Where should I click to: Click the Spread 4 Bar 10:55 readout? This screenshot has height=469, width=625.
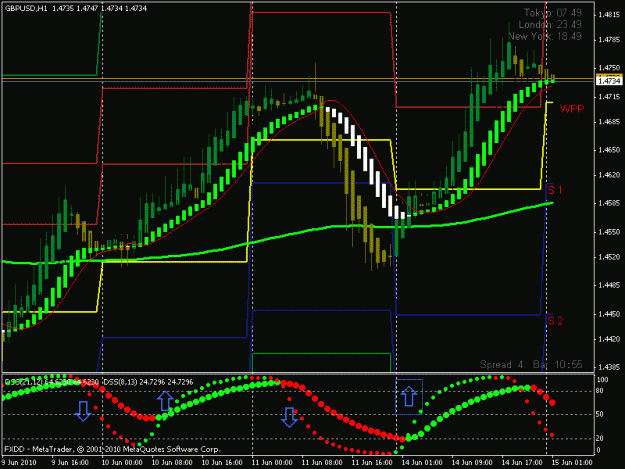click(x=531, y=364)
